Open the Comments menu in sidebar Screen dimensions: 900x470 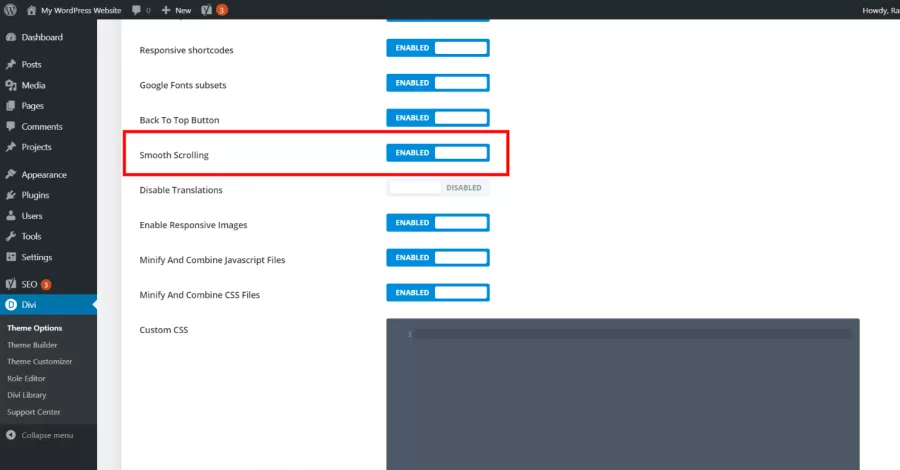pyautogui.click(x=48, y=126)
